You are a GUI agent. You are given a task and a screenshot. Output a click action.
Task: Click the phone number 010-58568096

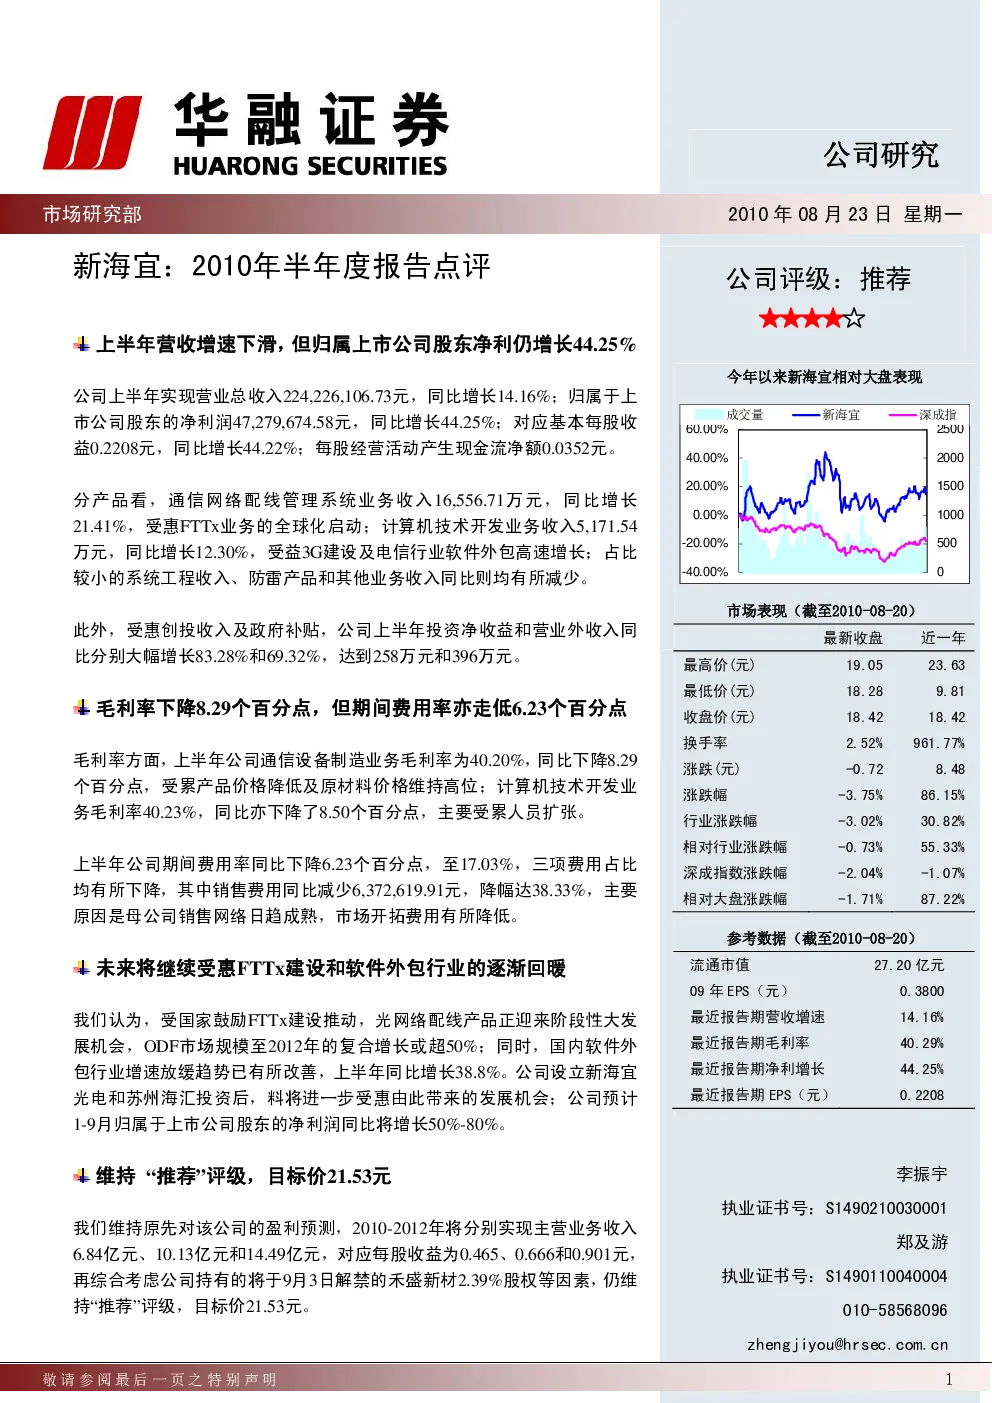(x=895, y=1310)
